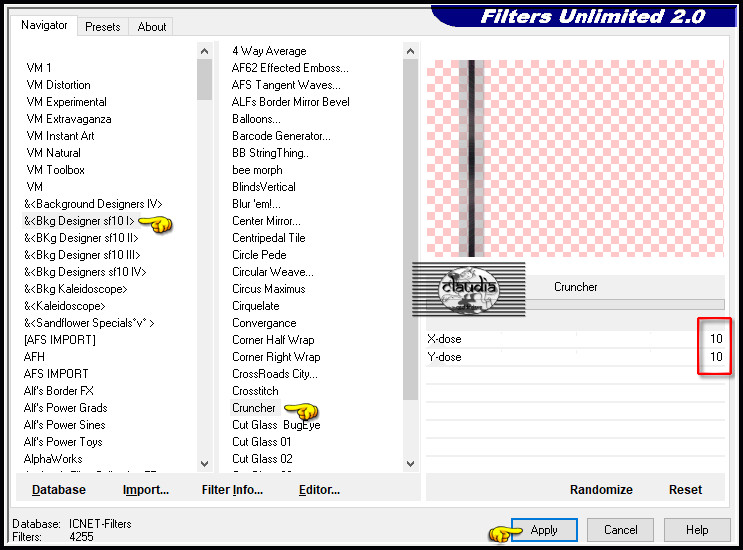Choose BB StringThing.. filter
The height and width of the screenshot is (550, 743).
270,153
